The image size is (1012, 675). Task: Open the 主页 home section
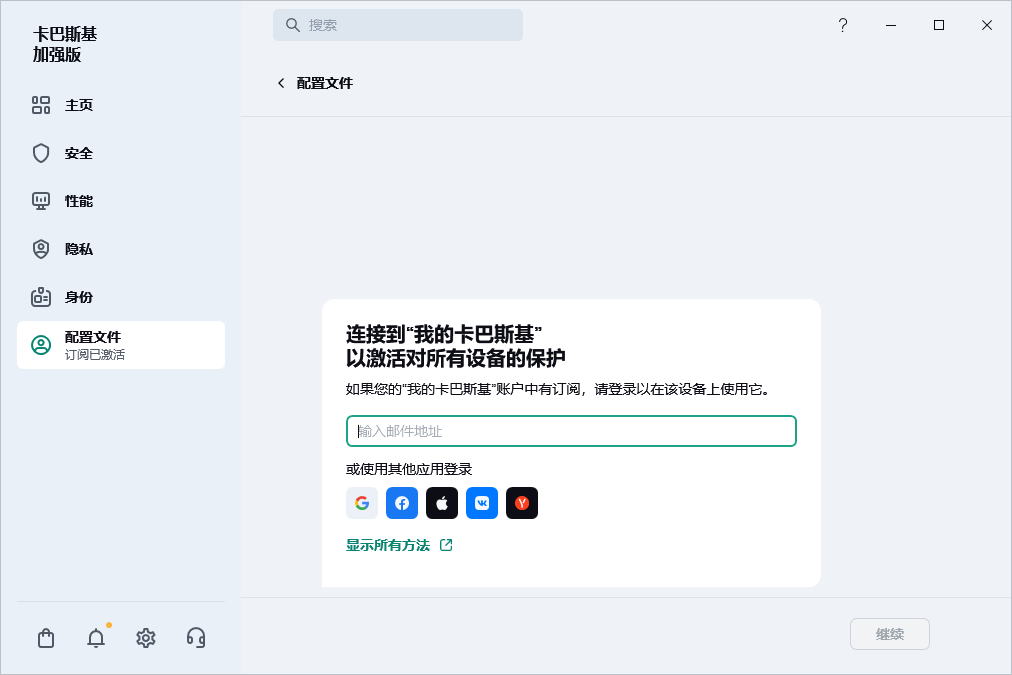point(78,105)
